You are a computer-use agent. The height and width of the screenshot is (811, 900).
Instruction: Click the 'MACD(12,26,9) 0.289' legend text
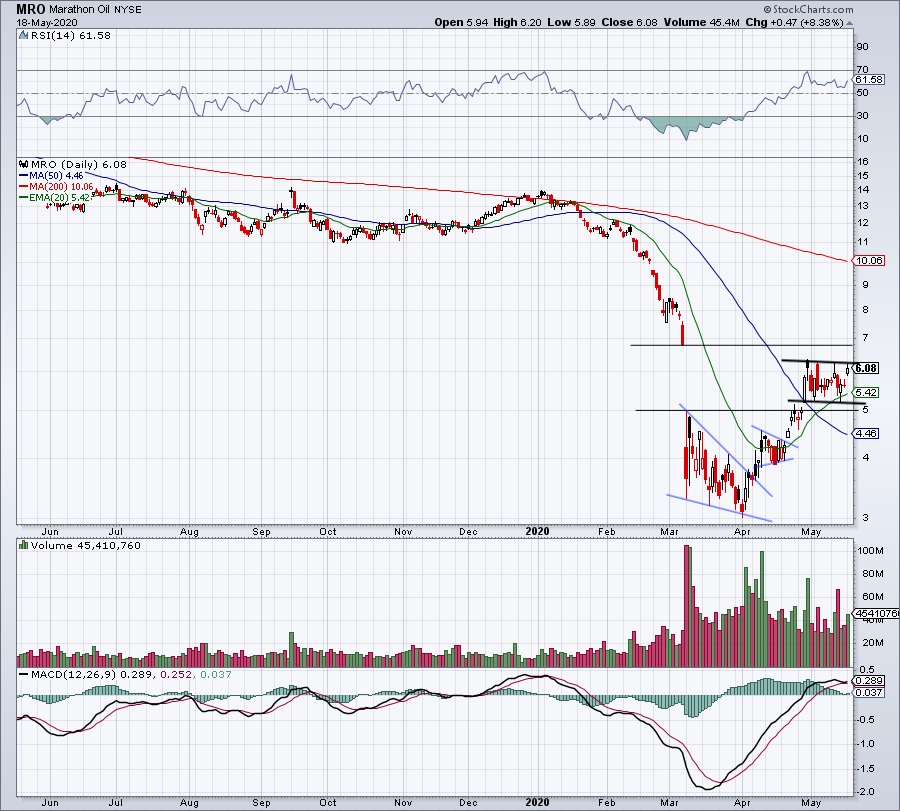pos(92,674)
